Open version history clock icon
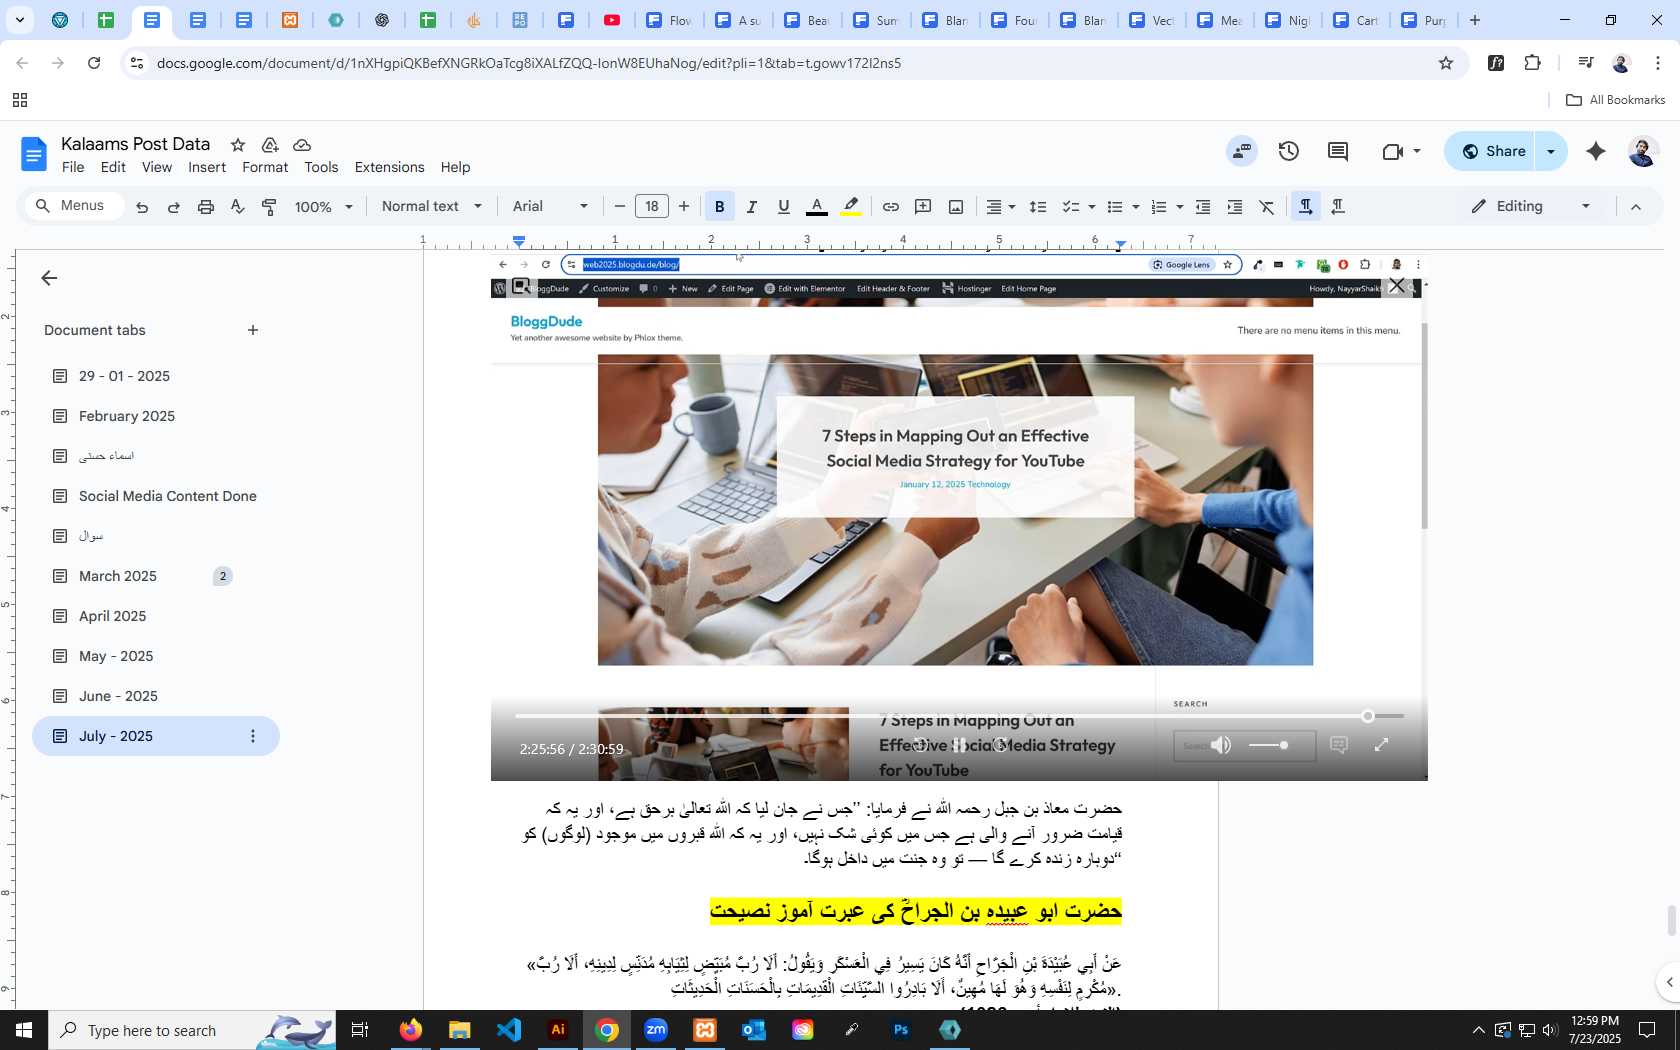This screenshot has width=1680, height=1050. (1289, 151)
